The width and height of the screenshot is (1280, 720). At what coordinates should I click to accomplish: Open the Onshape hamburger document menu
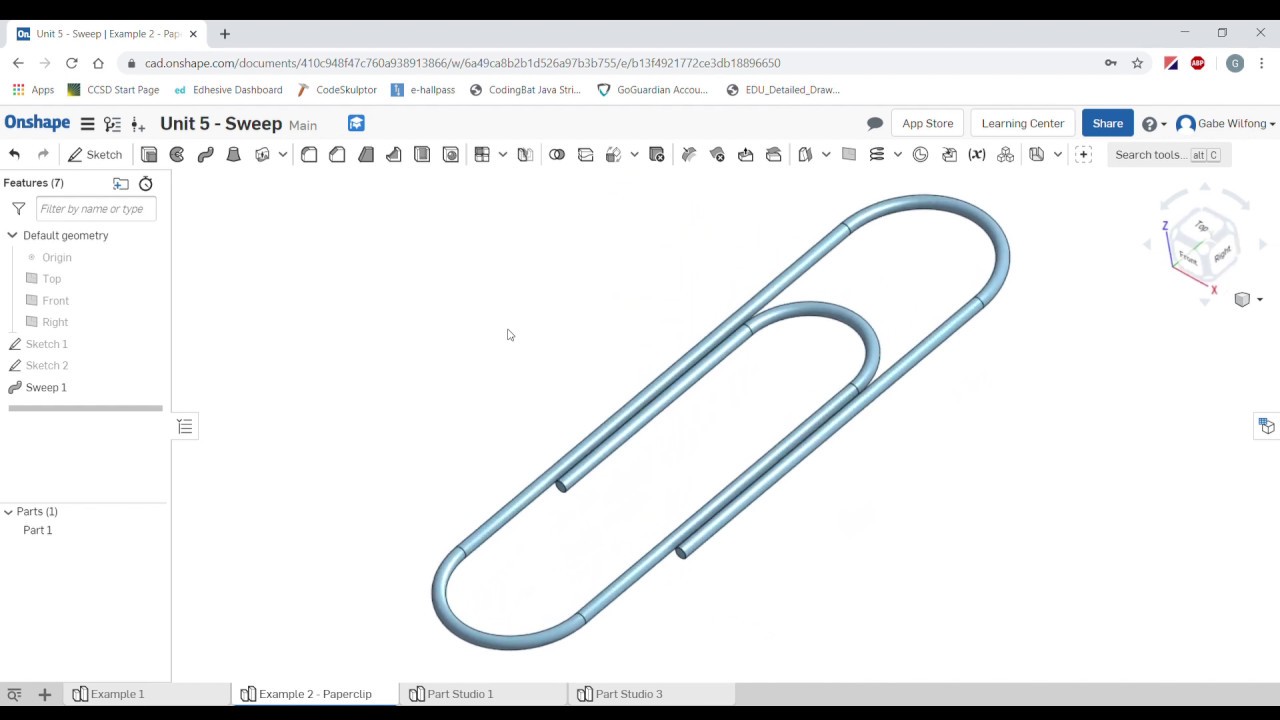point(87,124)
